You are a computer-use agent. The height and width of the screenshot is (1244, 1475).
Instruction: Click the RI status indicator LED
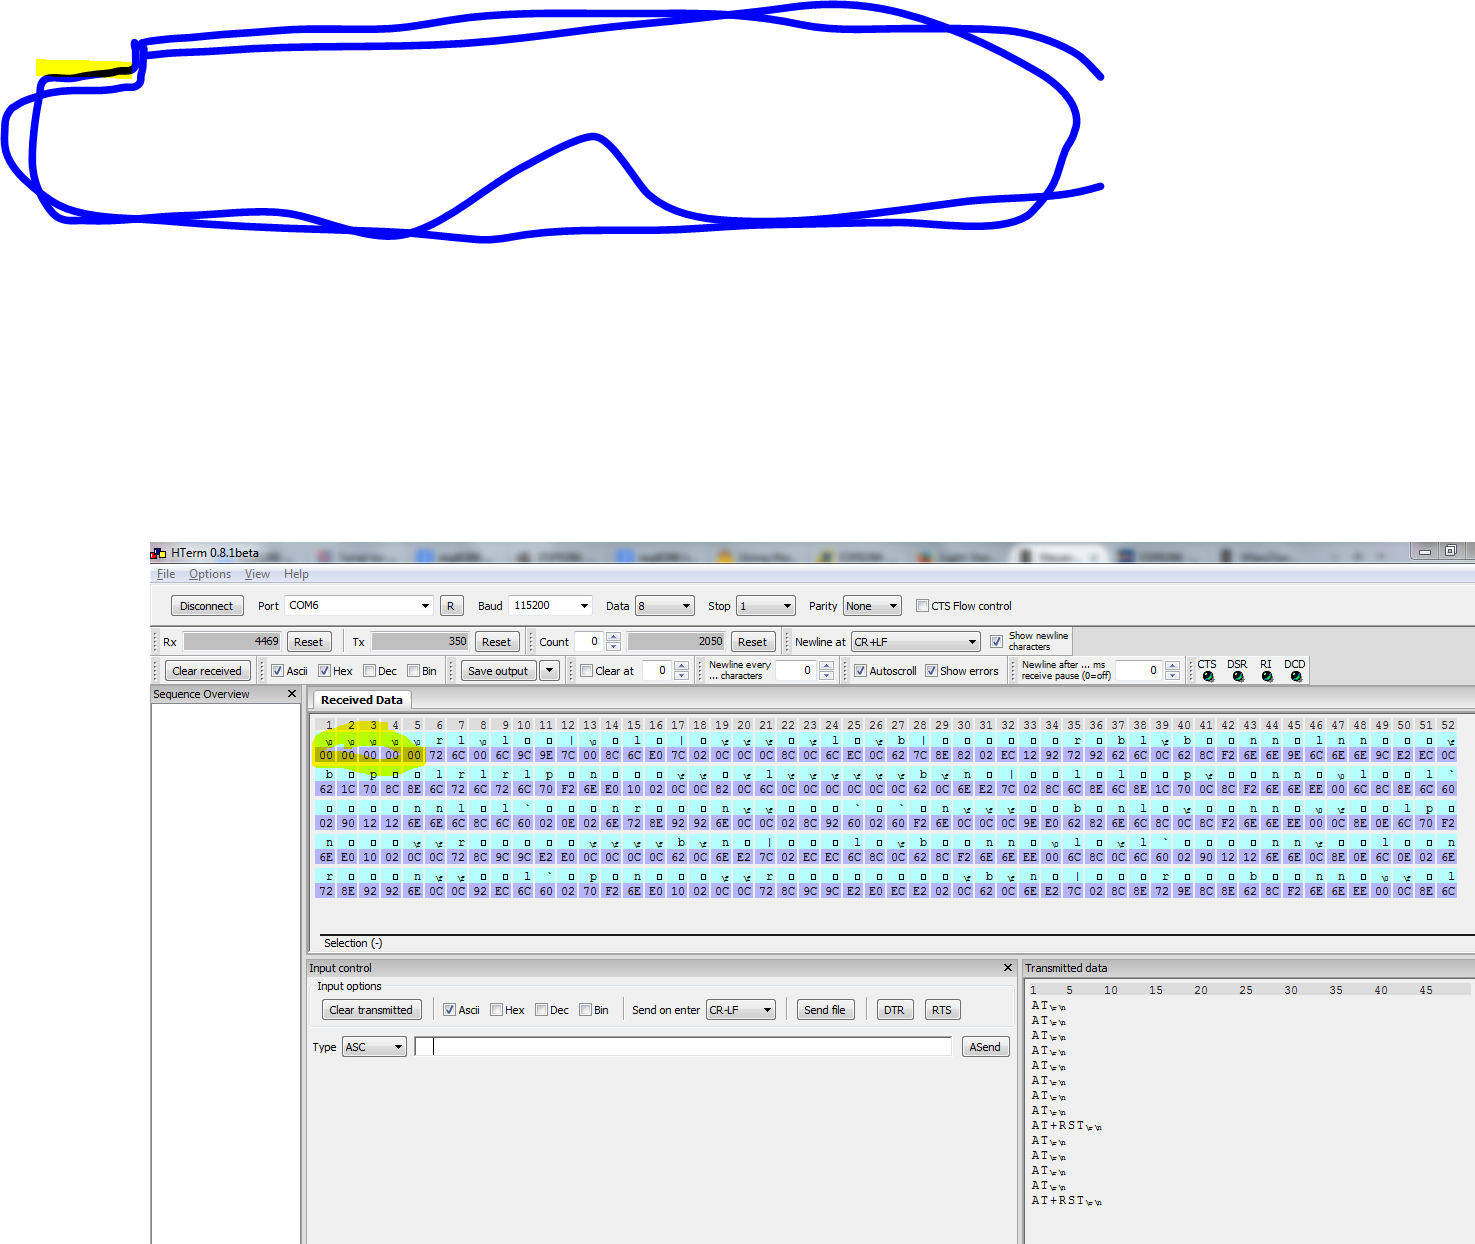(1267, 677)
